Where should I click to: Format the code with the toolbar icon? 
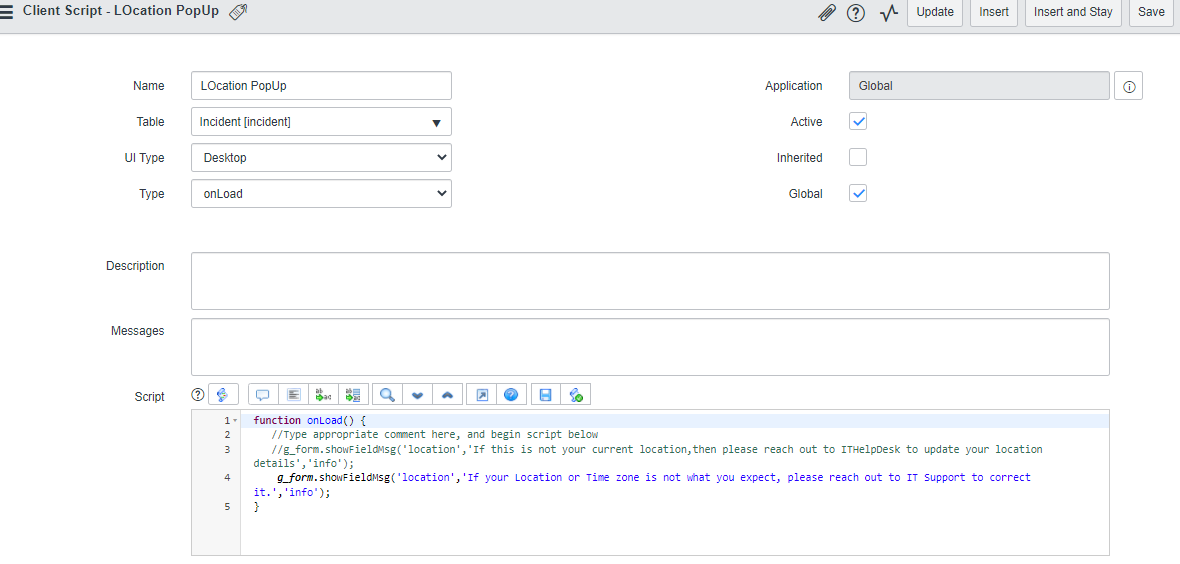[x=293, y=394]
